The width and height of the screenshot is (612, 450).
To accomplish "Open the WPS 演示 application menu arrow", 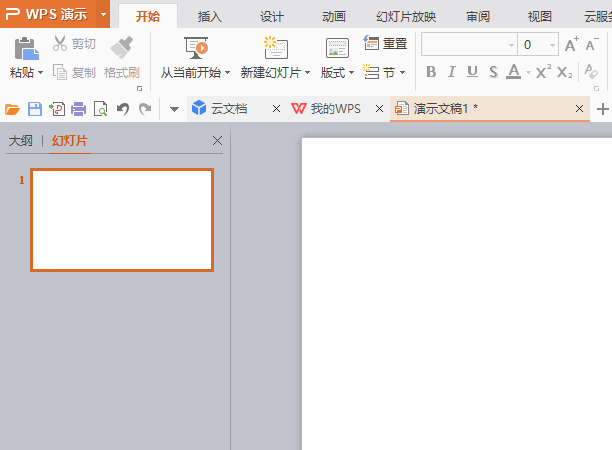I will click(103, 14).
